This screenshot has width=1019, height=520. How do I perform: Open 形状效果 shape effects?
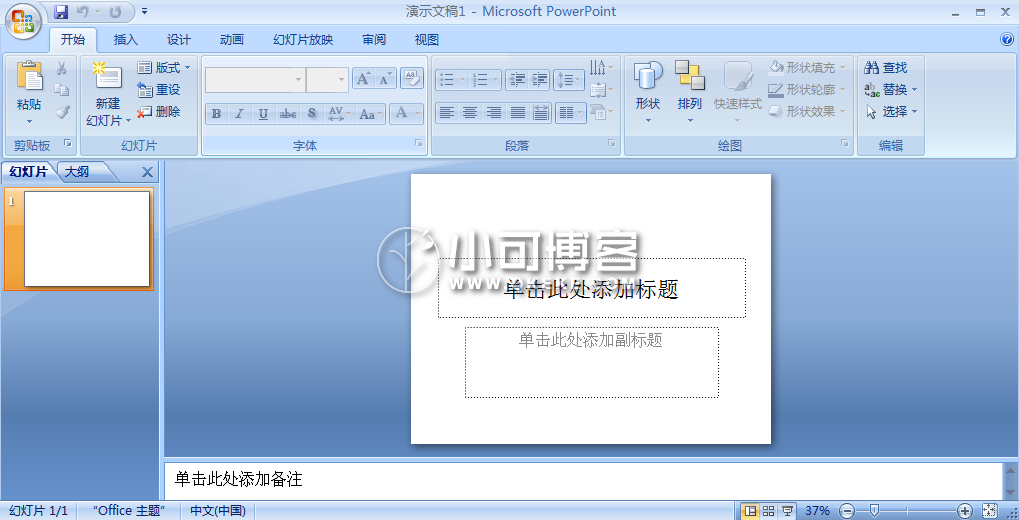click(807, 112)
